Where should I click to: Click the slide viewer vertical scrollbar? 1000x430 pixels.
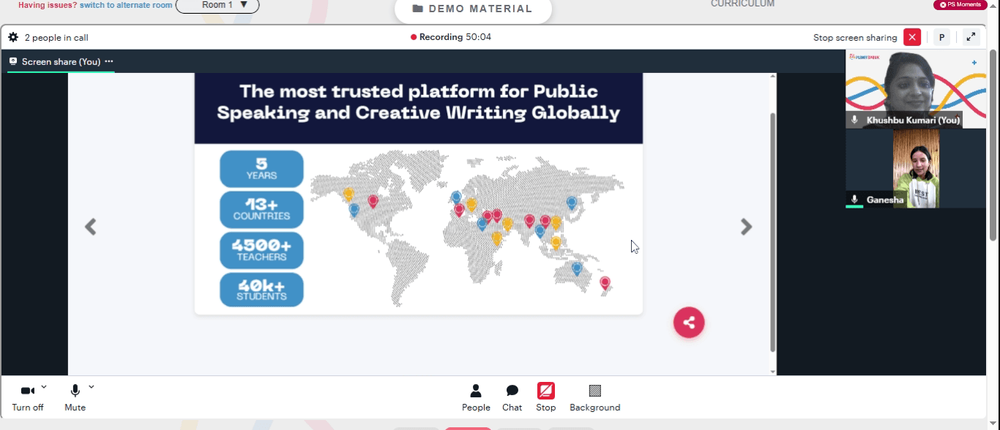click(x=774, y=232)
